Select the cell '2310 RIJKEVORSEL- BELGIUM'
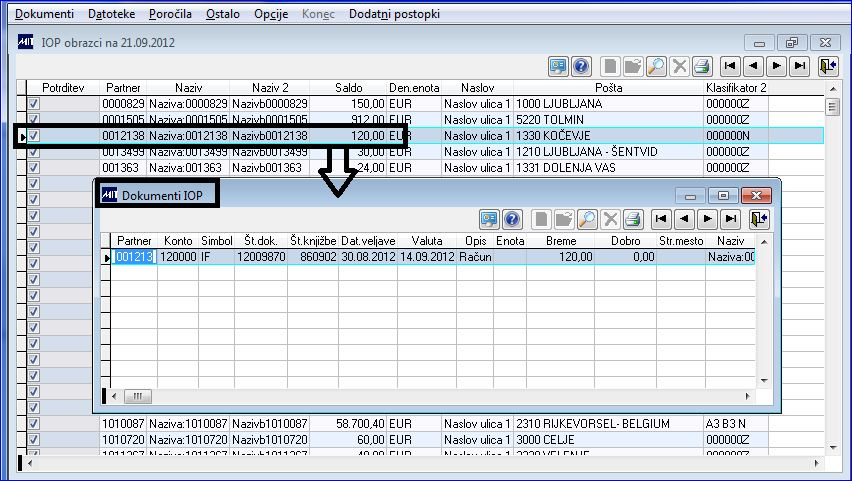Screen dimensions: 852x481 click(x=608, y=423)
